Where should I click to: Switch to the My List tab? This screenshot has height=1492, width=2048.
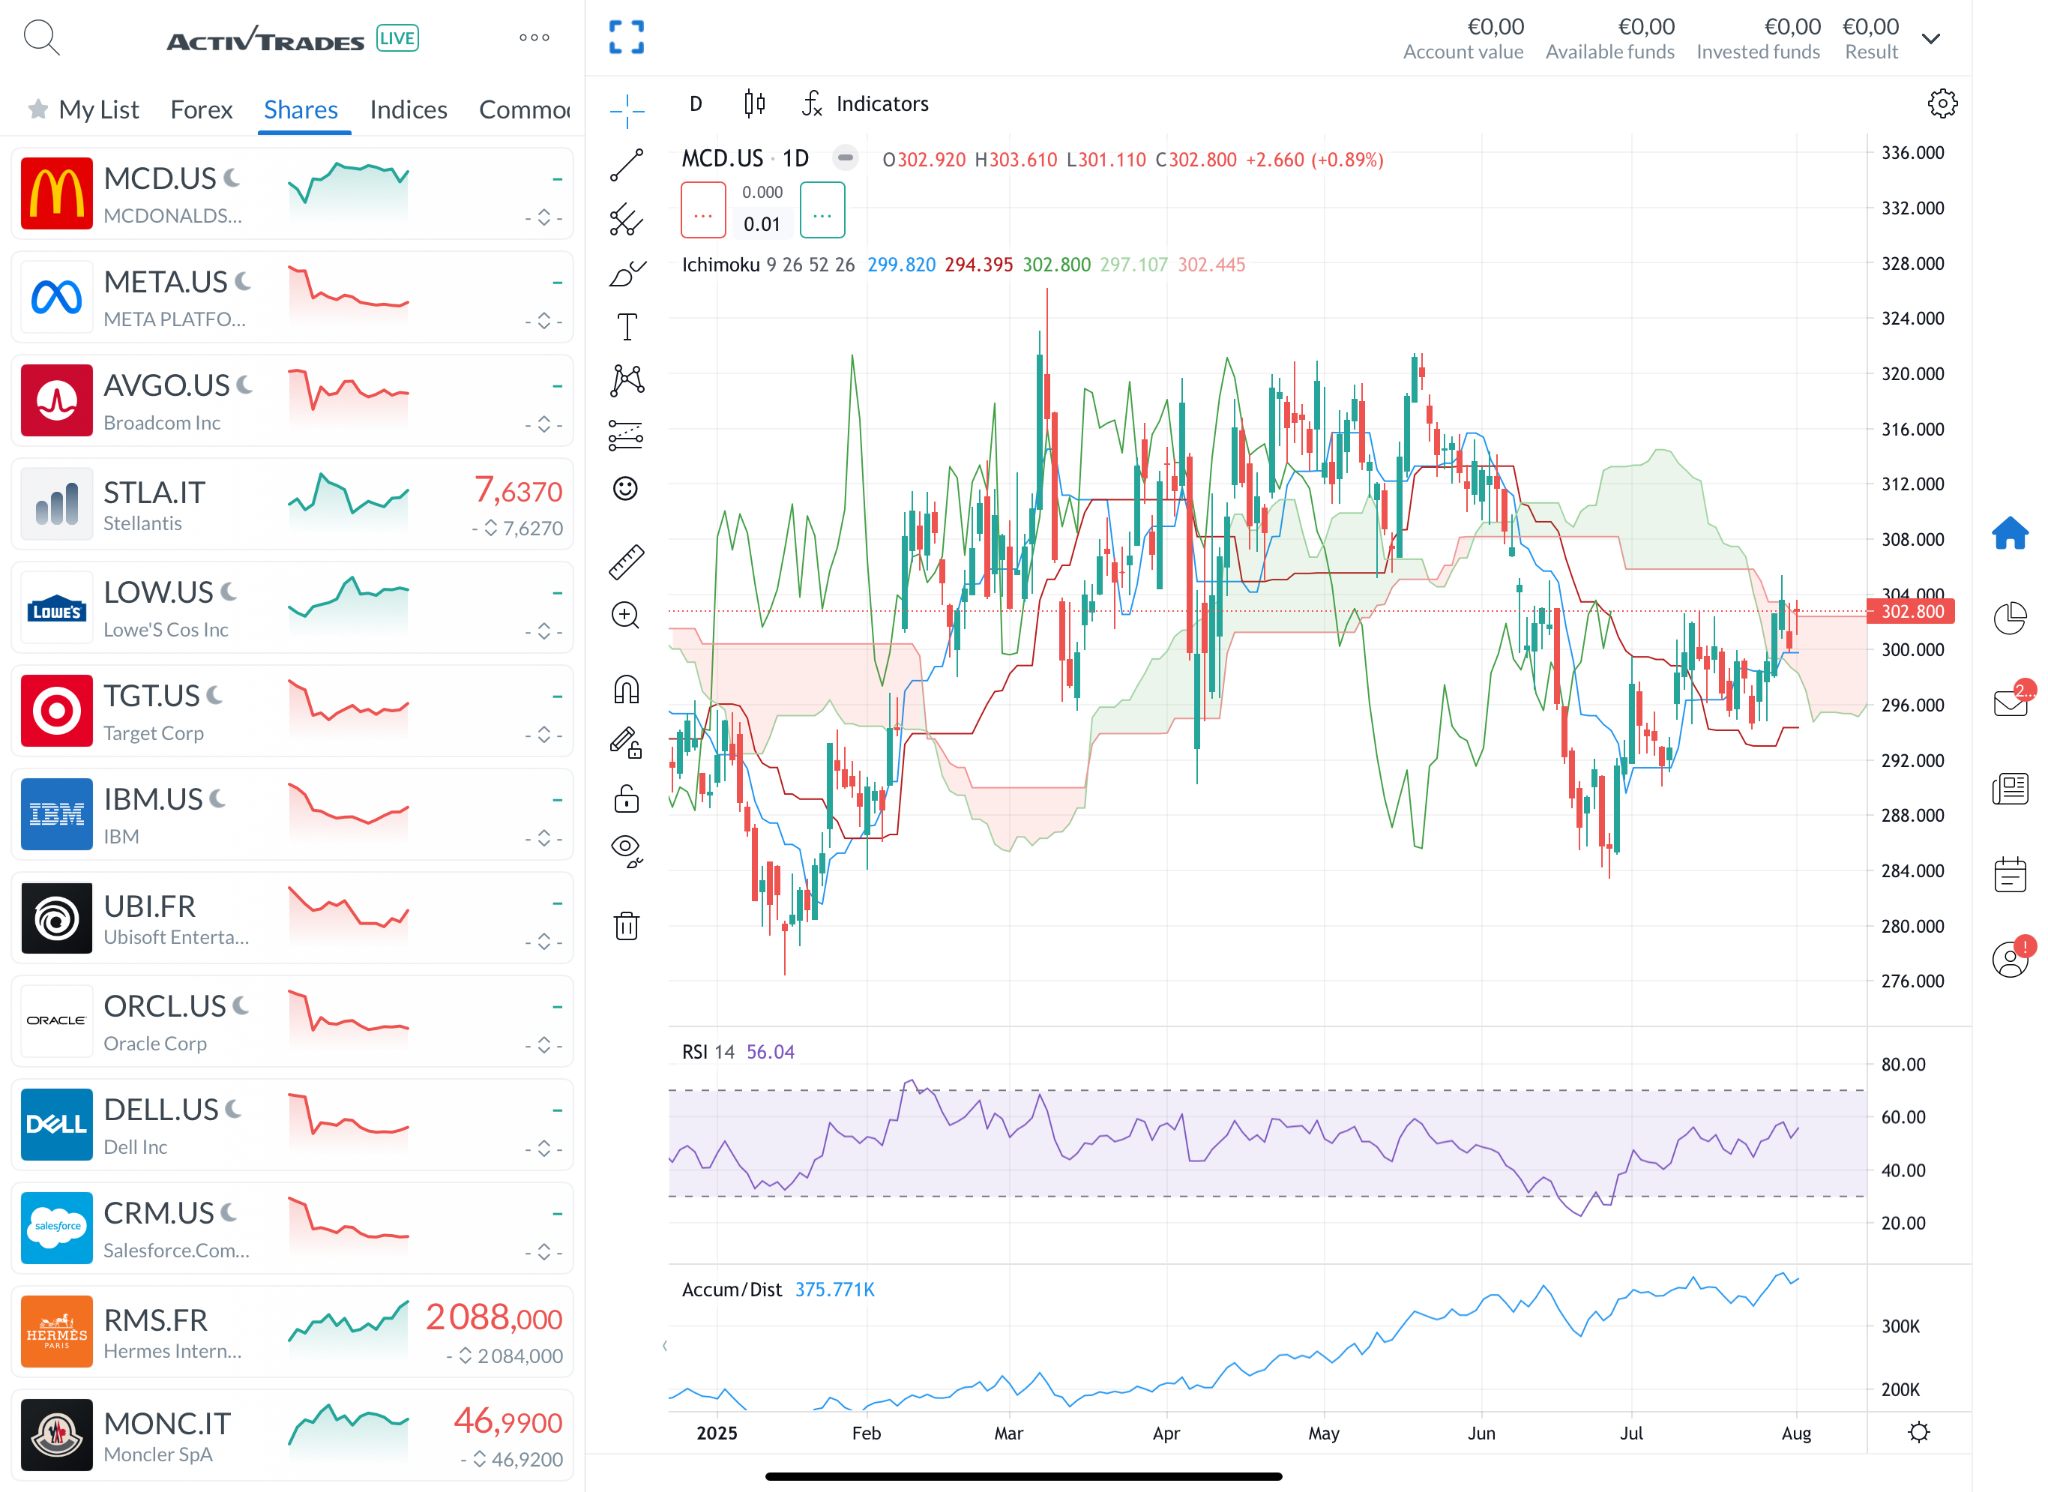(84, 109)
